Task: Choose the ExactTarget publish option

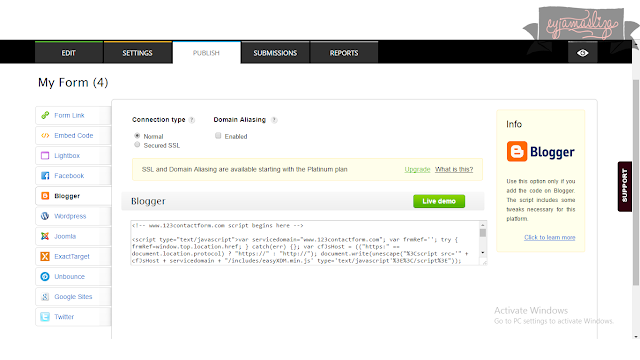Action: pyautogui.click(x=73, y=256)
